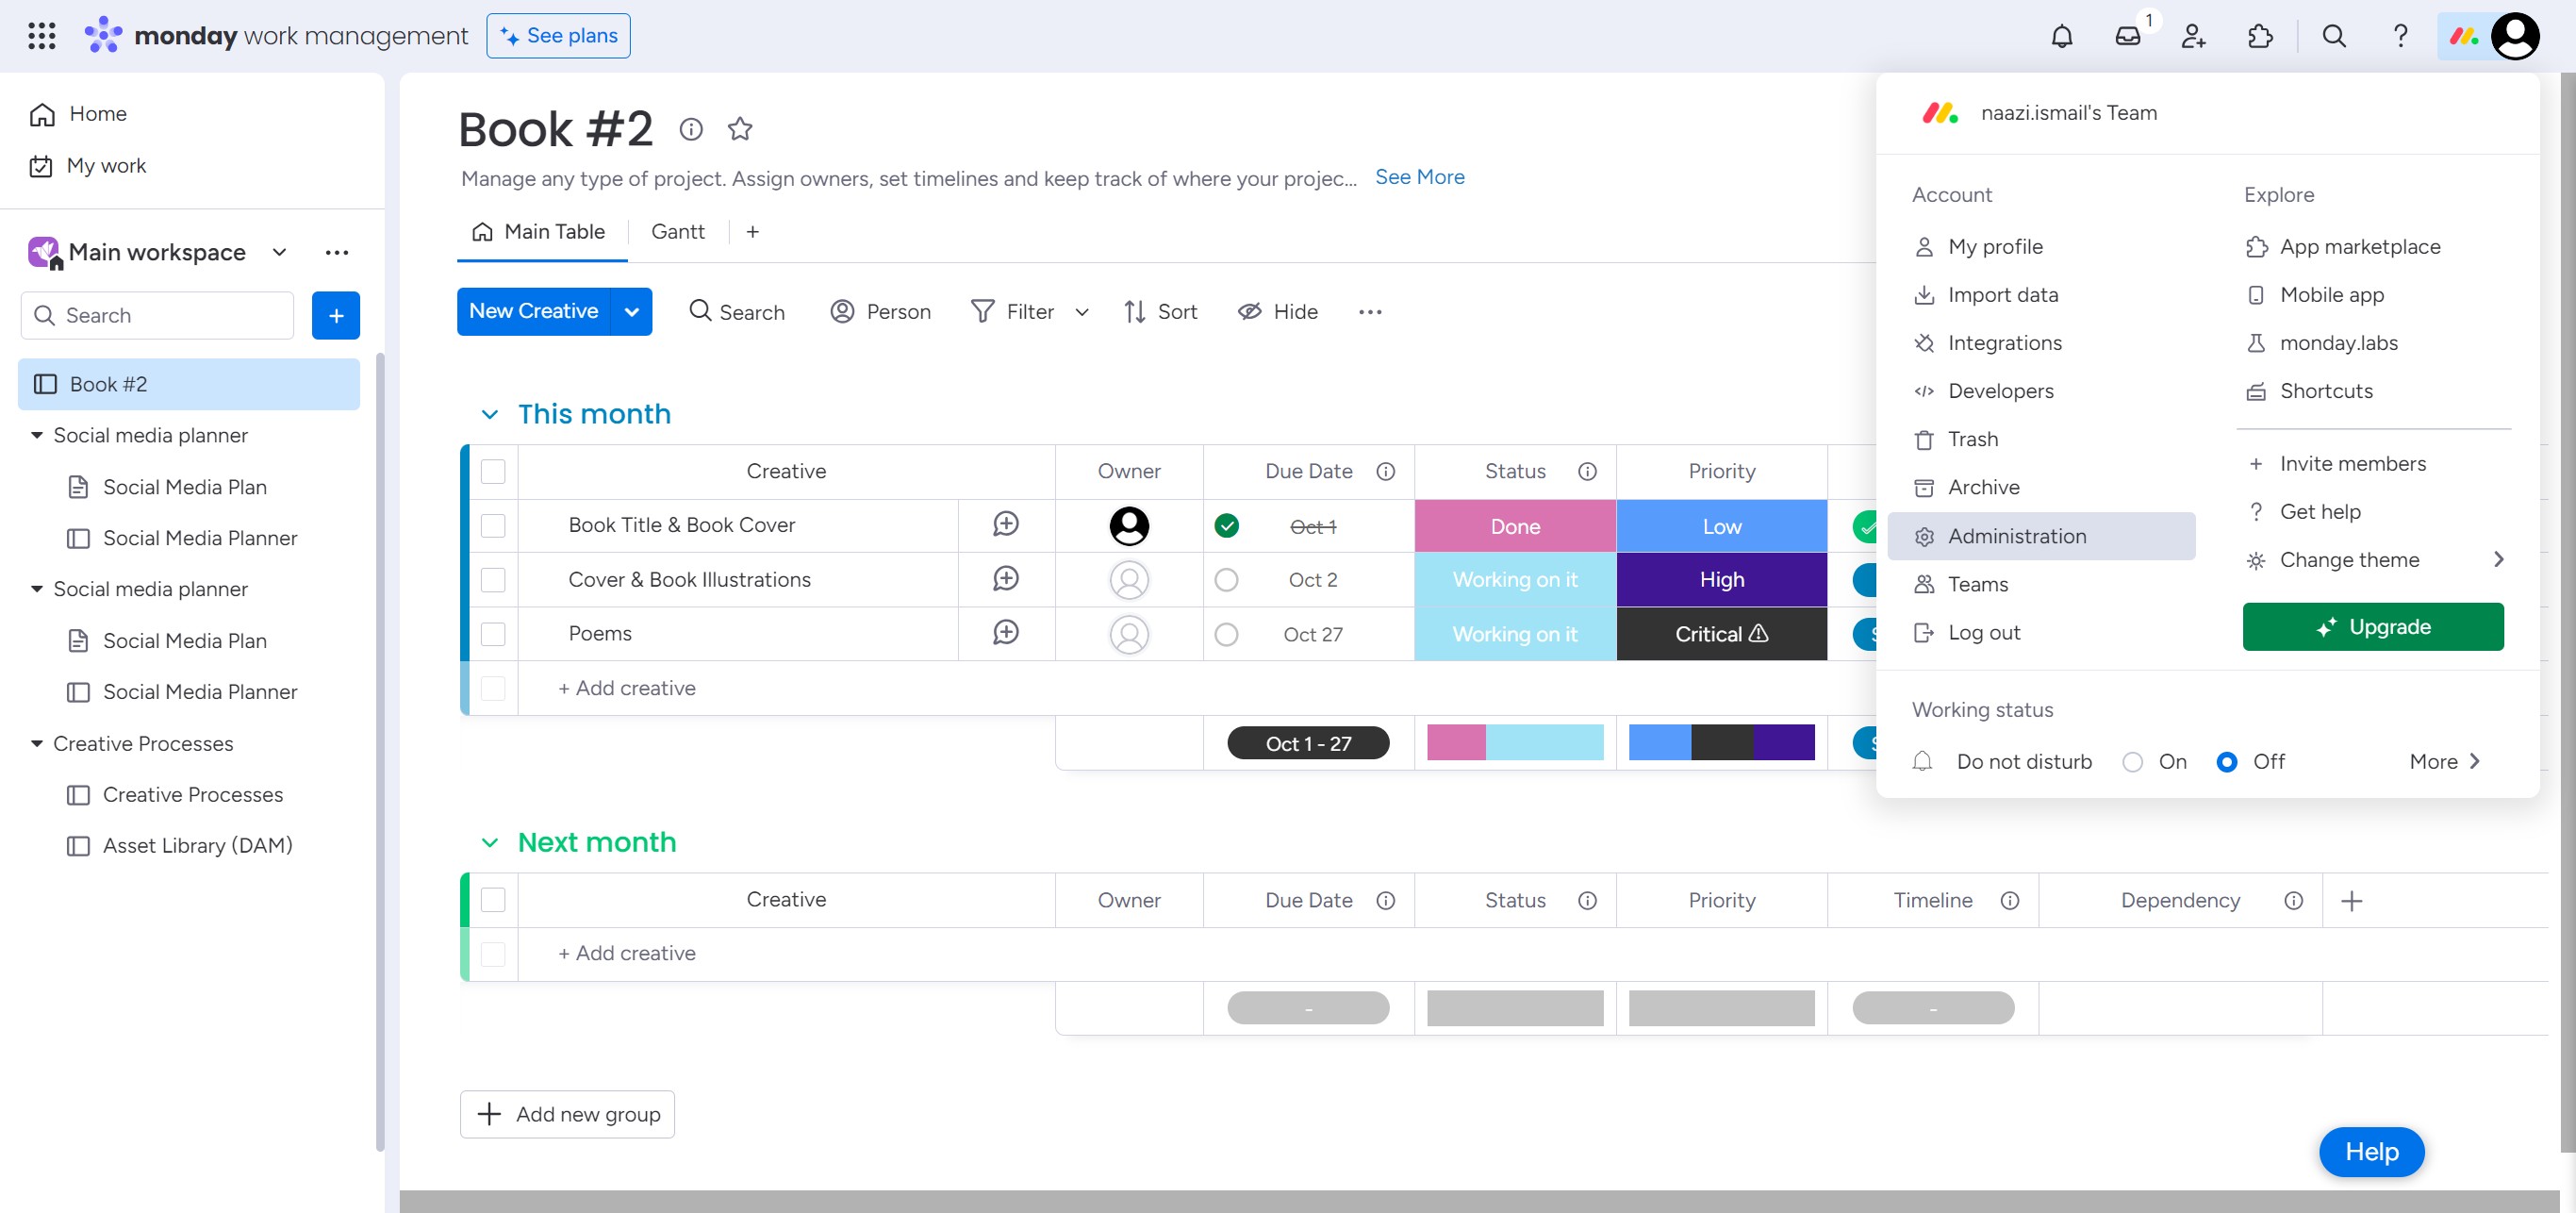This screenshot has width=2576, height=1213.
Task: Star the Book #2 board as favorite
Action: click(x=739, y=129)
